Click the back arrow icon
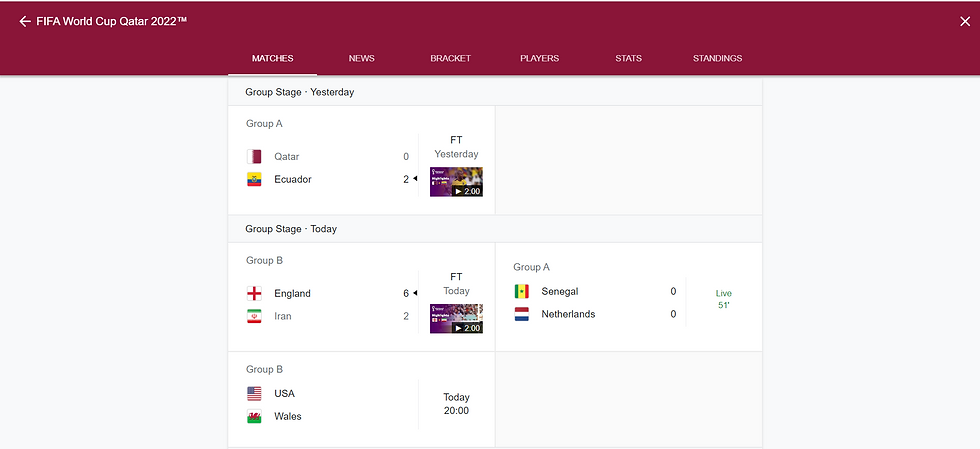The width and height of the screenshot is (980, 449). pos(25,21)
